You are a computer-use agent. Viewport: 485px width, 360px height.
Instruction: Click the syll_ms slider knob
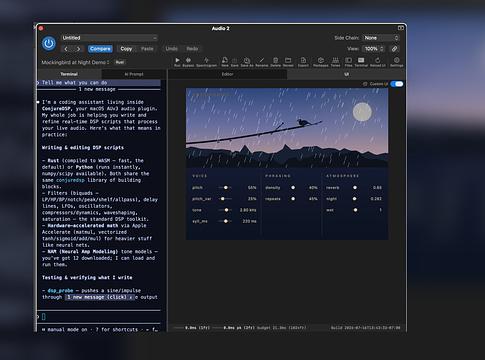click(x=226, y=221)
